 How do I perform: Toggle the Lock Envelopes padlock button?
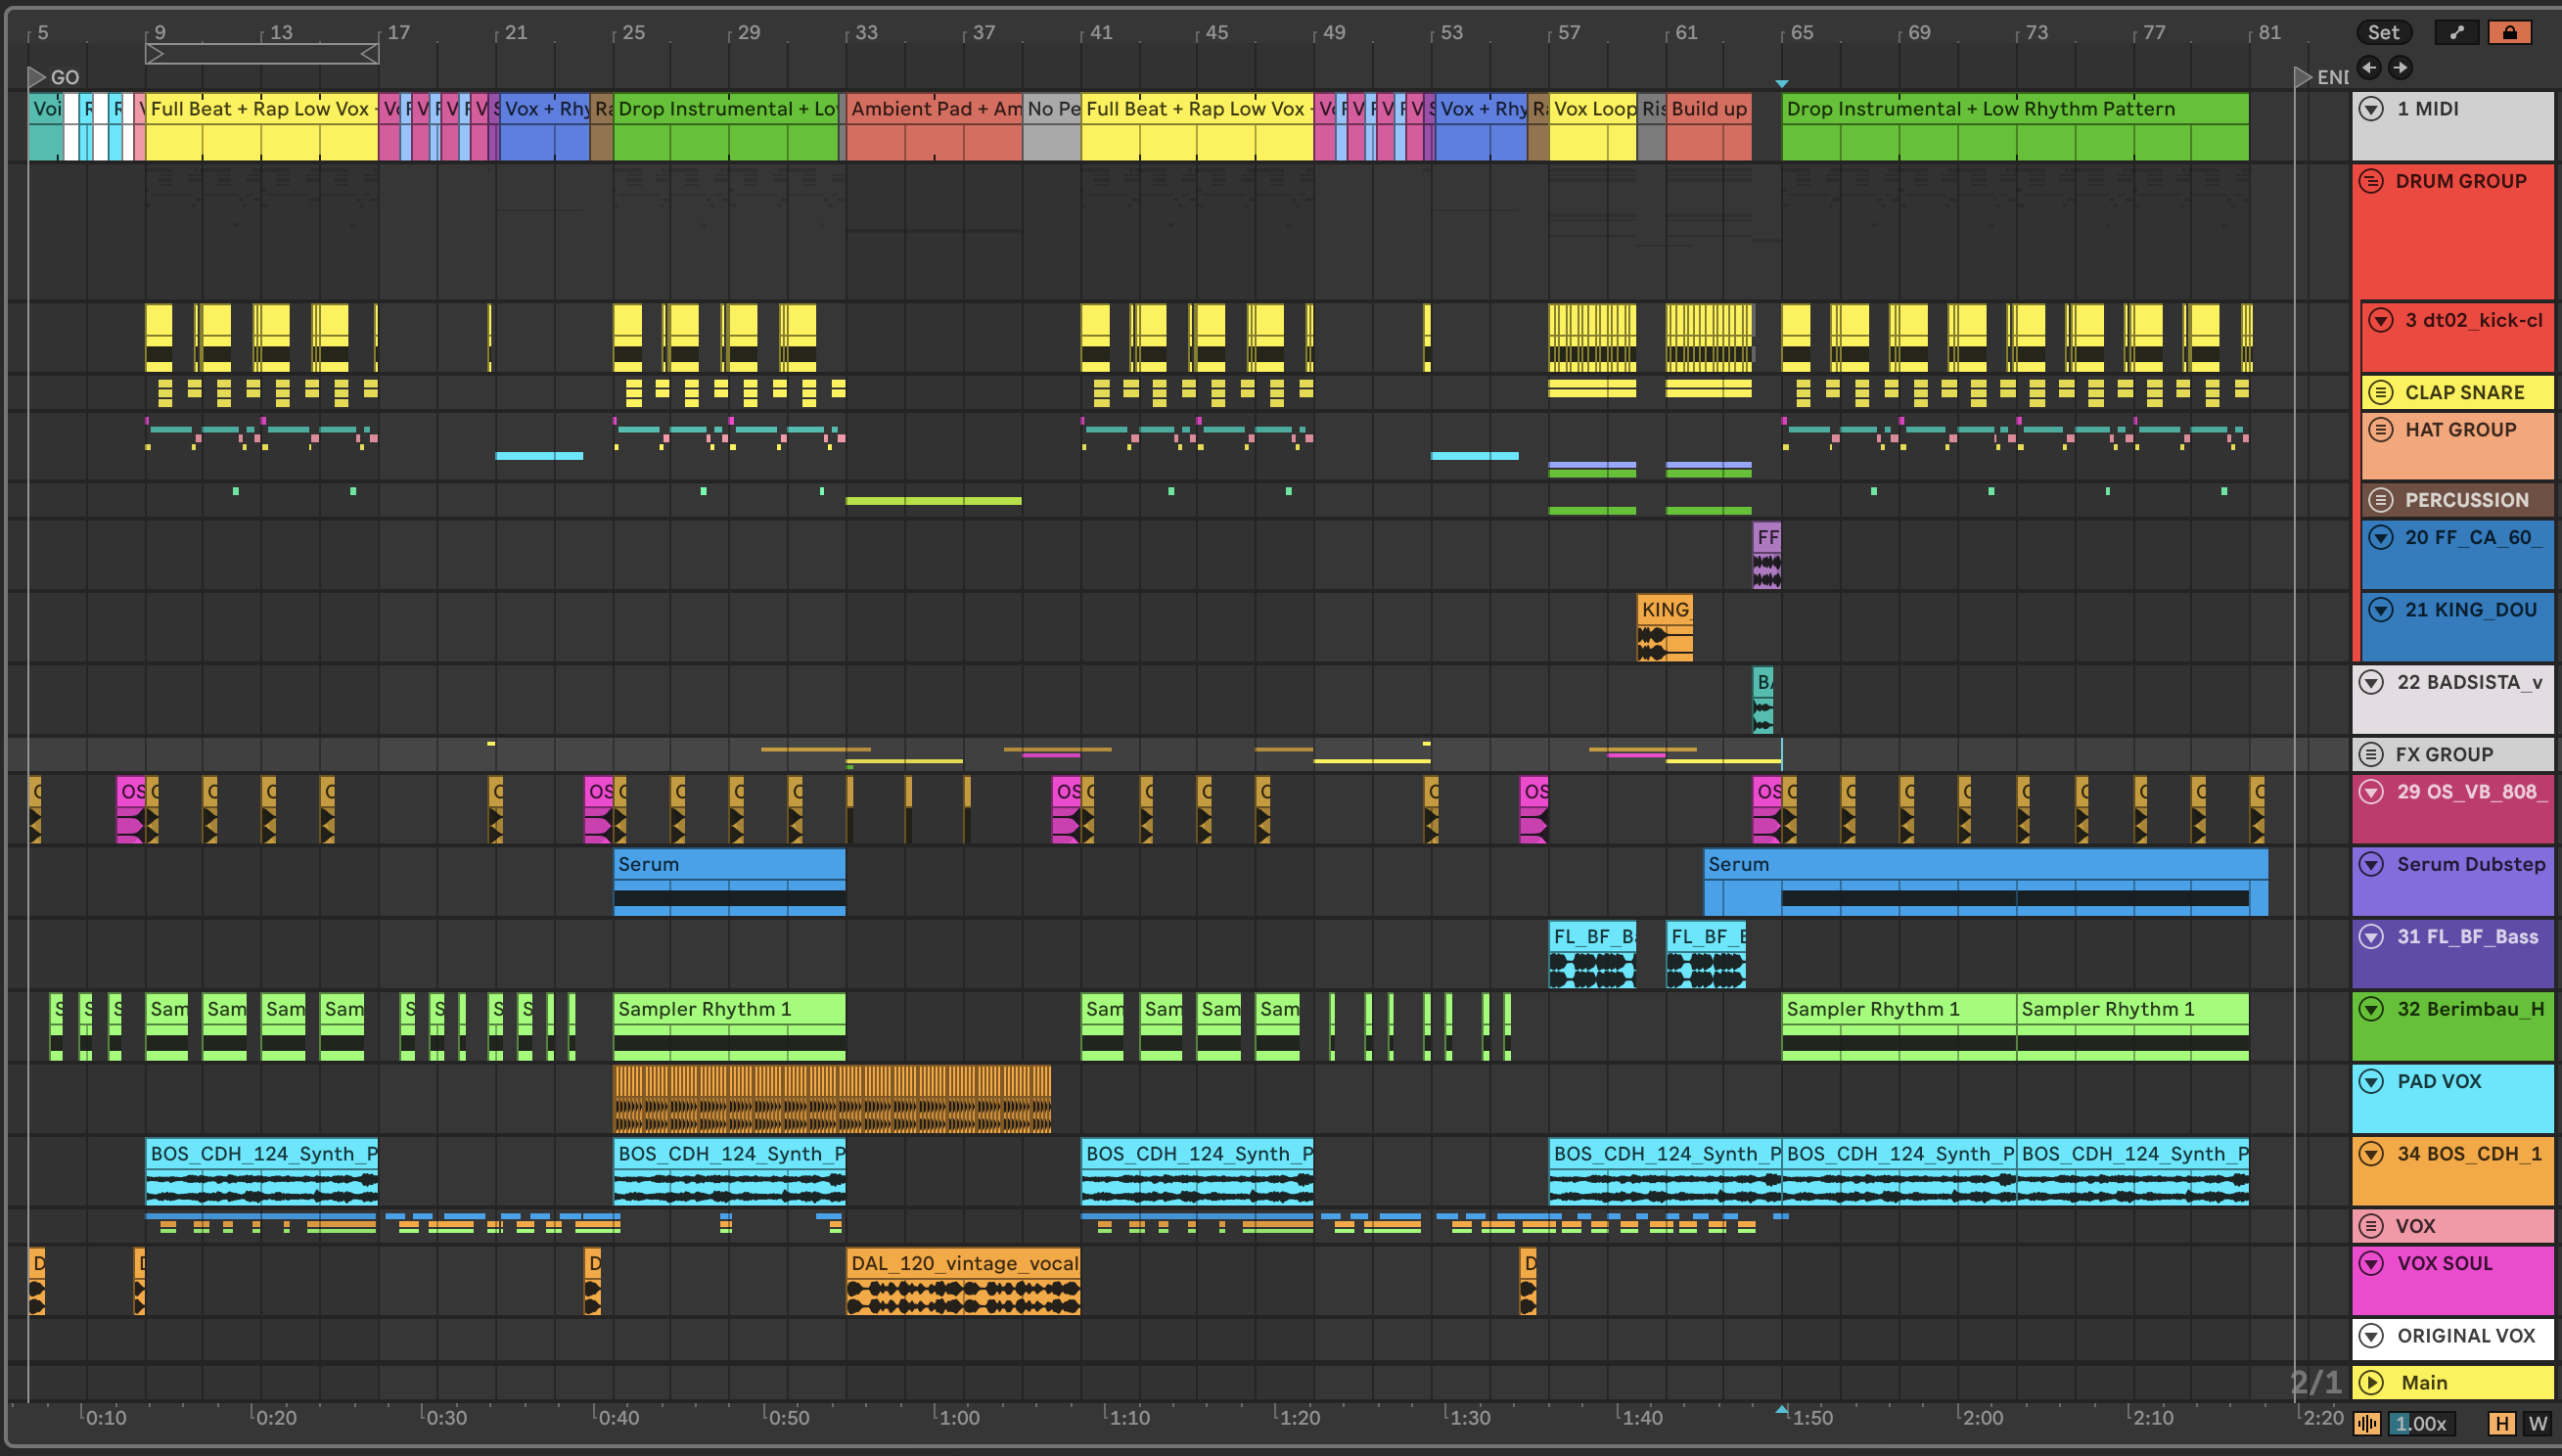tap(2510, 32)
